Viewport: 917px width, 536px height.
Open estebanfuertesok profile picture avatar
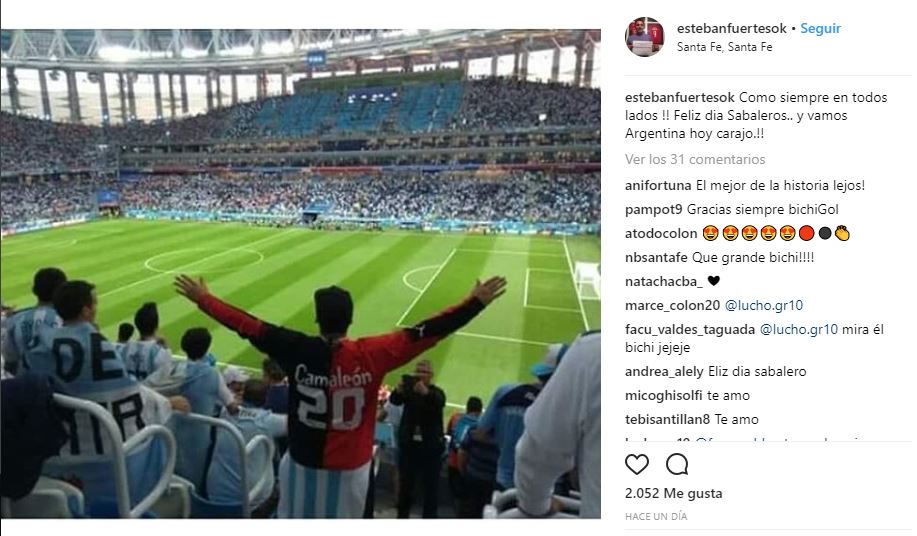point(644,37)
